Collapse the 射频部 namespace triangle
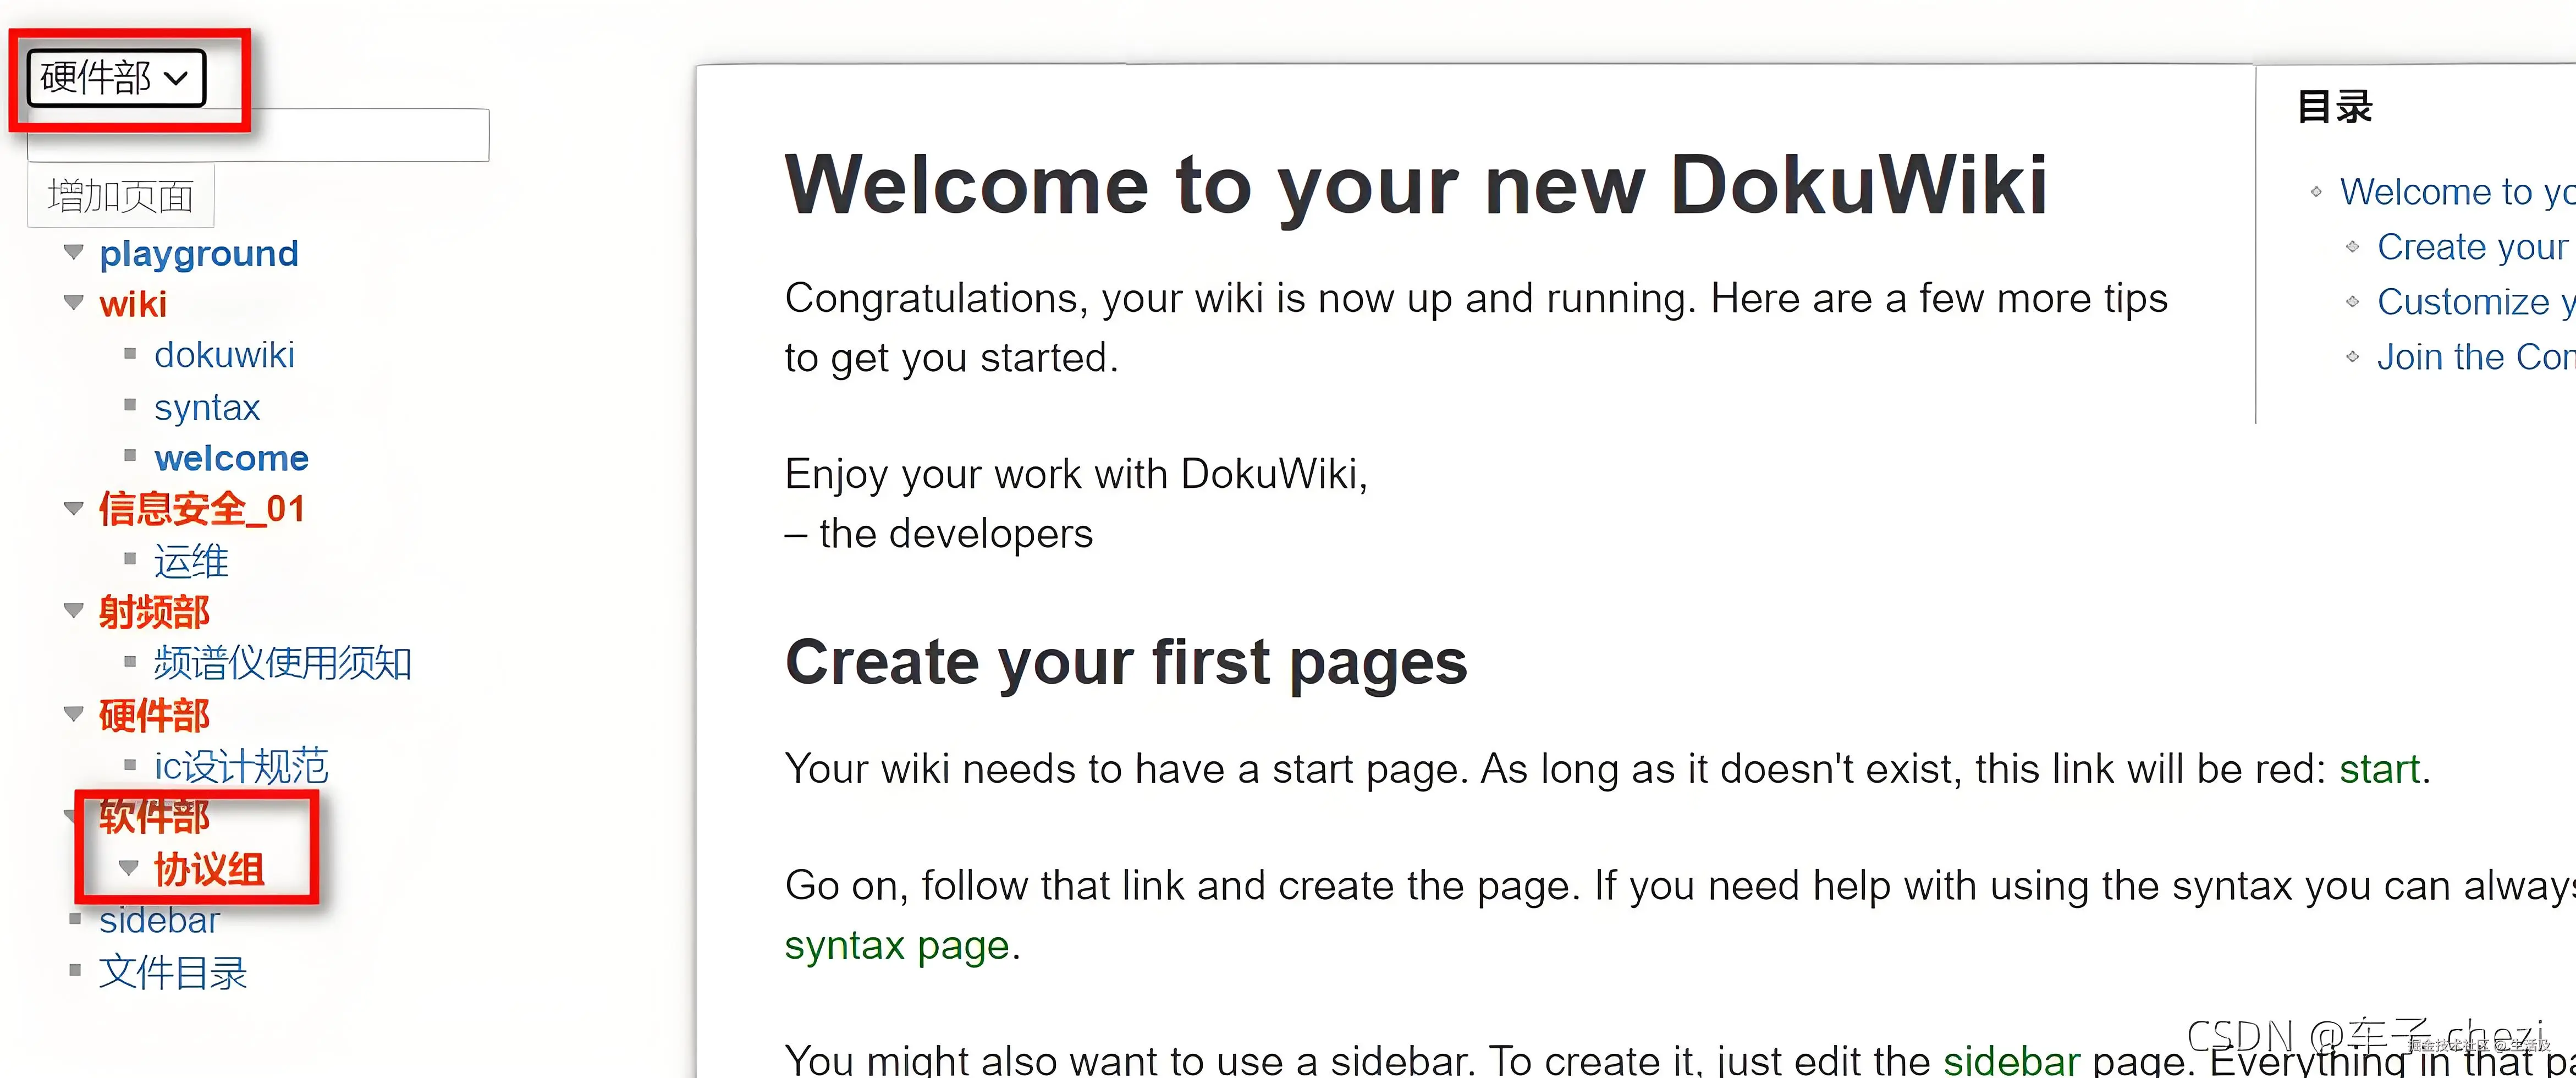 coord(73,610)
